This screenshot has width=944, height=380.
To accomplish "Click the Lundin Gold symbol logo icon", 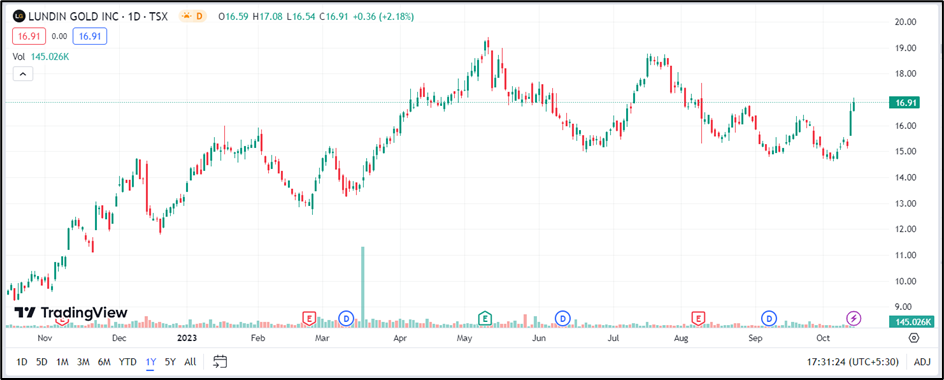I will coord(19,17).
